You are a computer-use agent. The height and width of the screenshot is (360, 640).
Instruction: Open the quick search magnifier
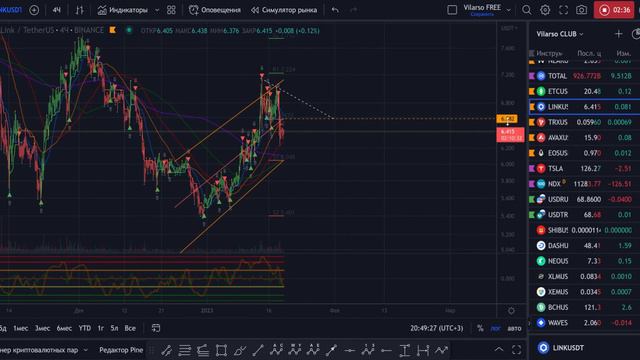[x=527, y=10]
